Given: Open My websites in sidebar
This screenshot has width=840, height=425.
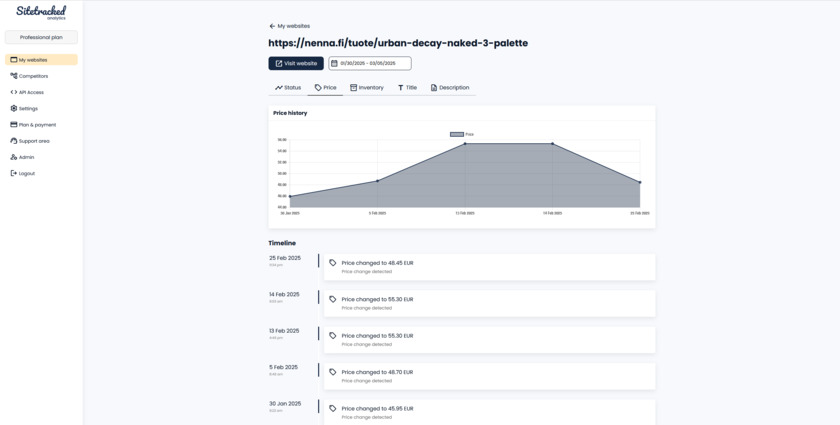Looking at the screenshot, I should 41,60.
